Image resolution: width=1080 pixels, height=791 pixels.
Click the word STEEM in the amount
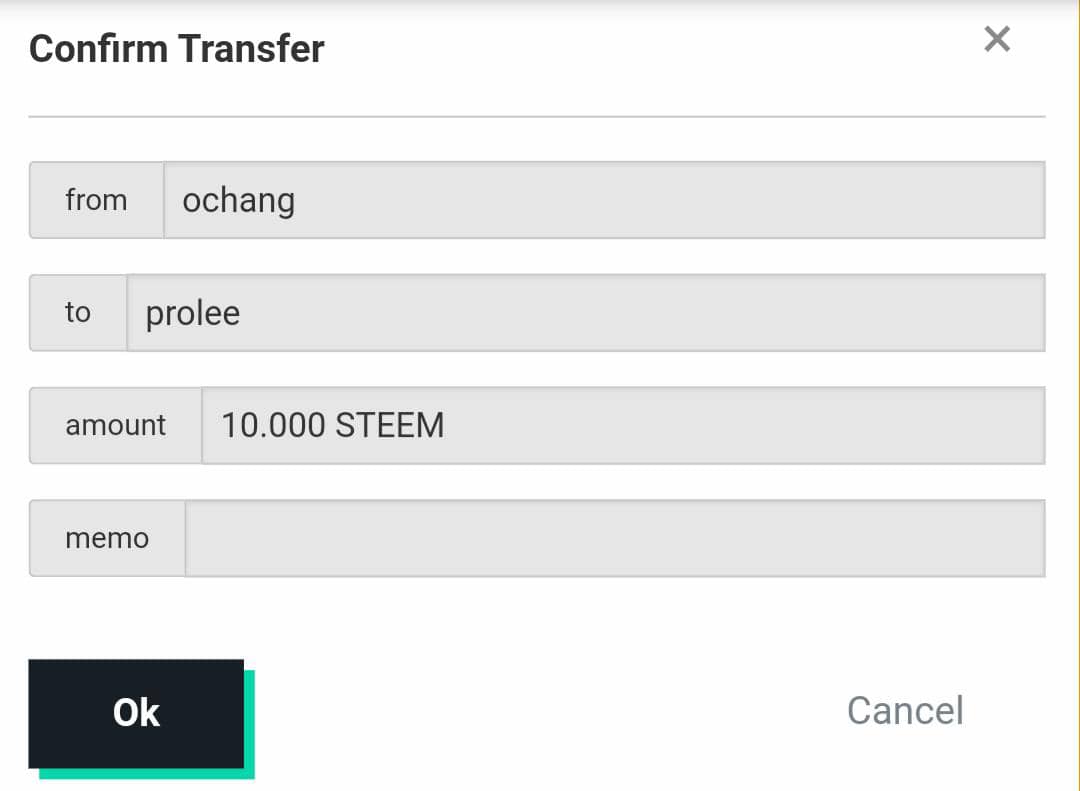pos(389,426)
